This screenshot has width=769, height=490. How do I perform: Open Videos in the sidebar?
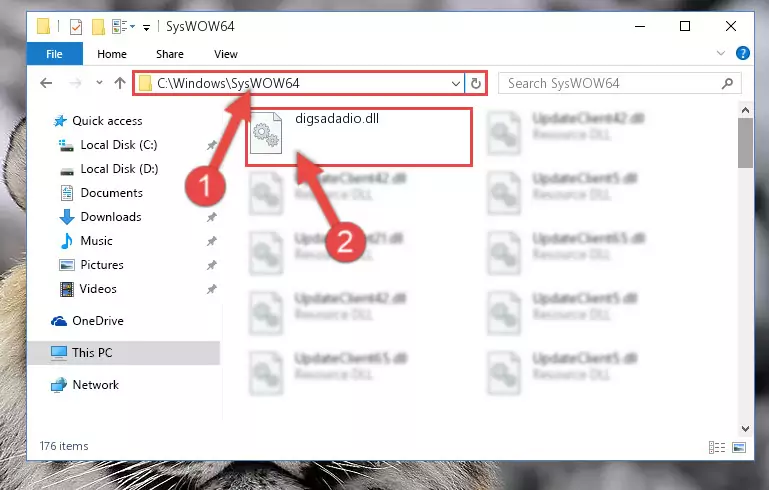[x=98, y=289]
